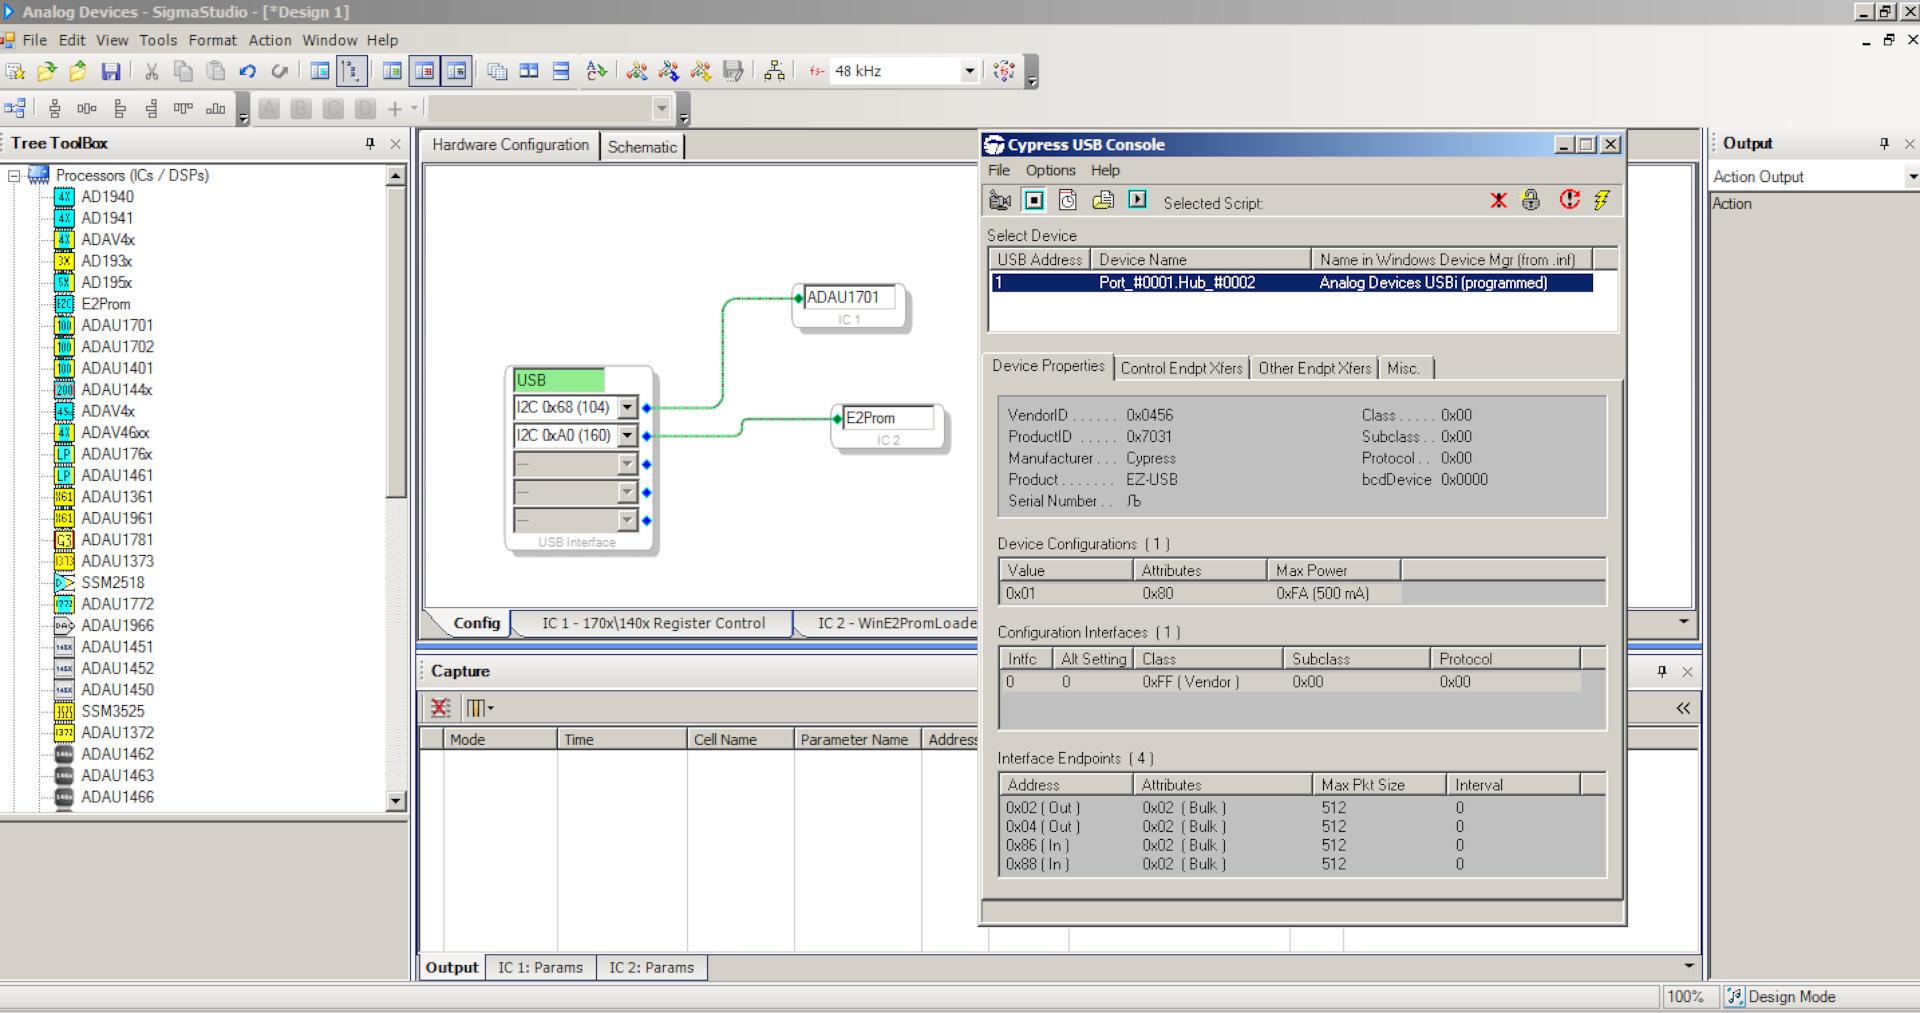Click the Redo arrow icon
The height and width of the screenshot is (1013, 1920).
(x=280, y=71)
